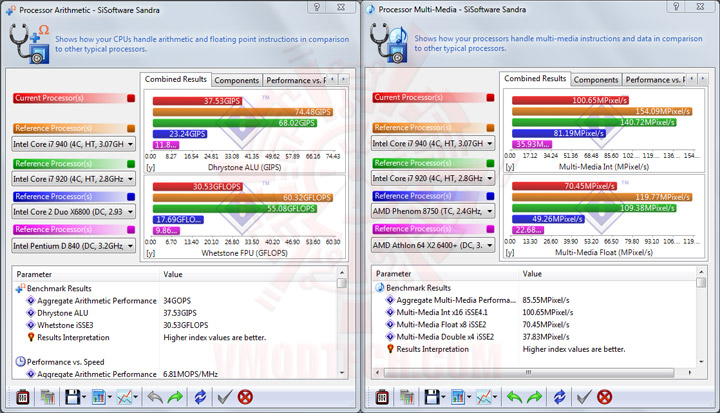The height and width of the screenshot is (413, 720).
Task: Open Intel Core i7 940 dropdown in Arithmetic window
Action: point(73,144)
